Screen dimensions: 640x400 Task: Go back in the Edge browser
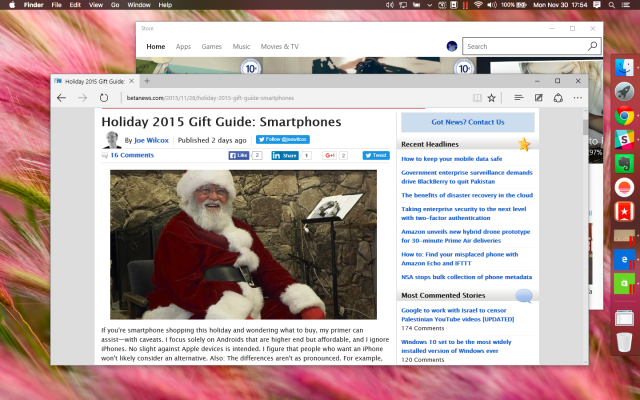click(x=61, y=98)
